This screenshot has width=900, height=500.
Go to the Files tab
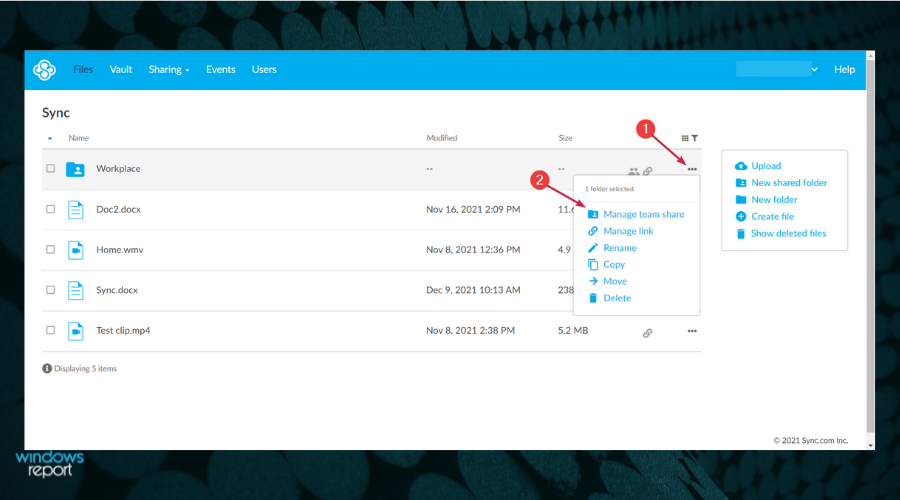(x=83, y=69)
